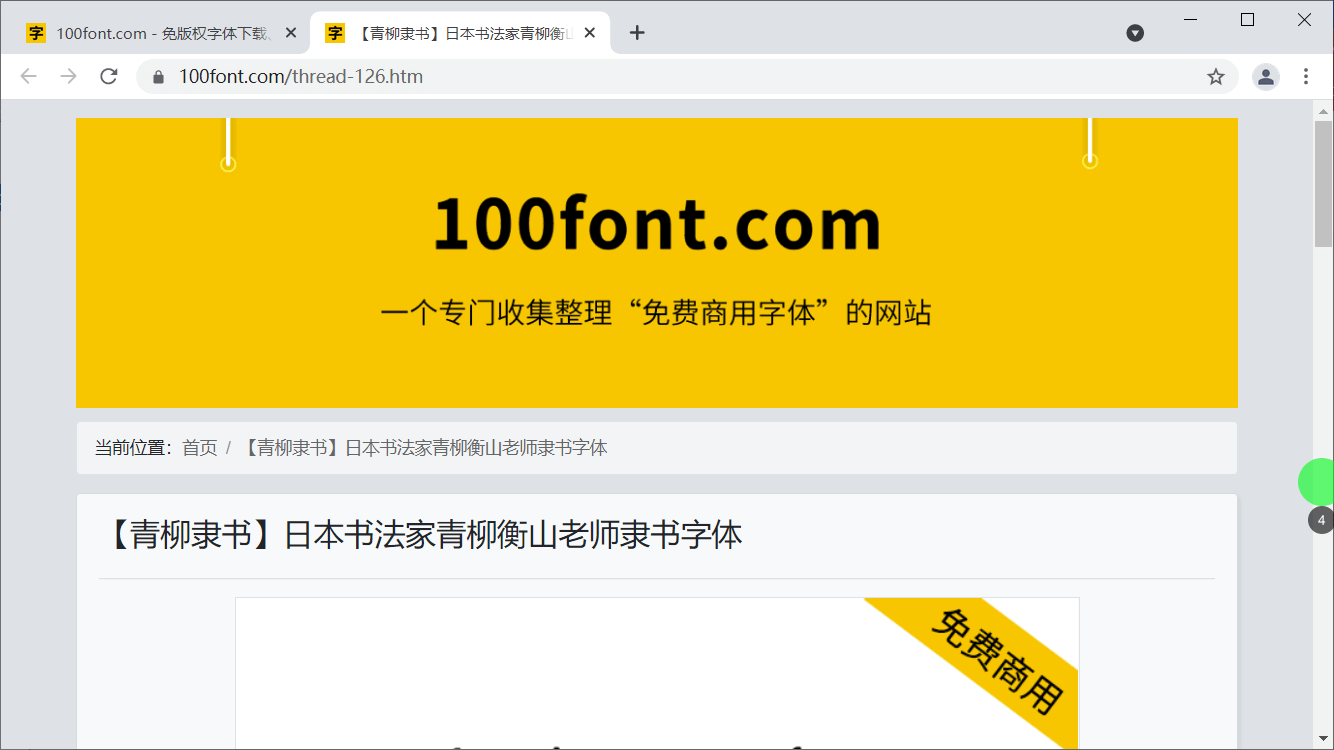
Task: Maximize the Chrome window
Action: pyautogui.click(x=1247, y=19)
